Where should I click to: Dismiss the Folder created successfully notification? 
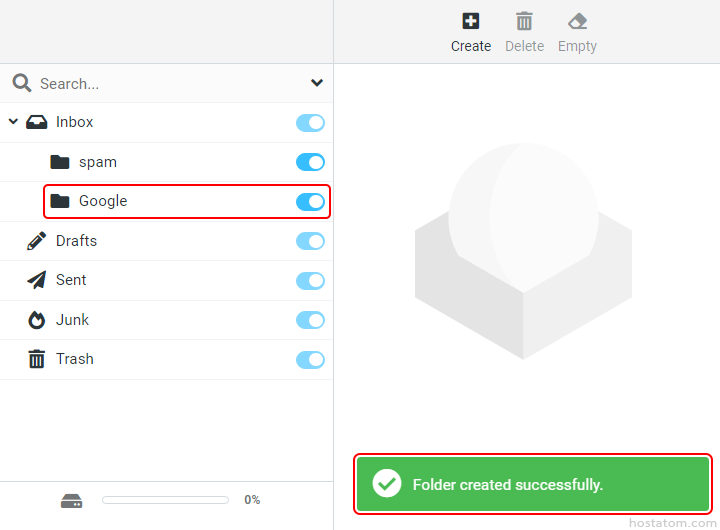click(x=533, y=485)
